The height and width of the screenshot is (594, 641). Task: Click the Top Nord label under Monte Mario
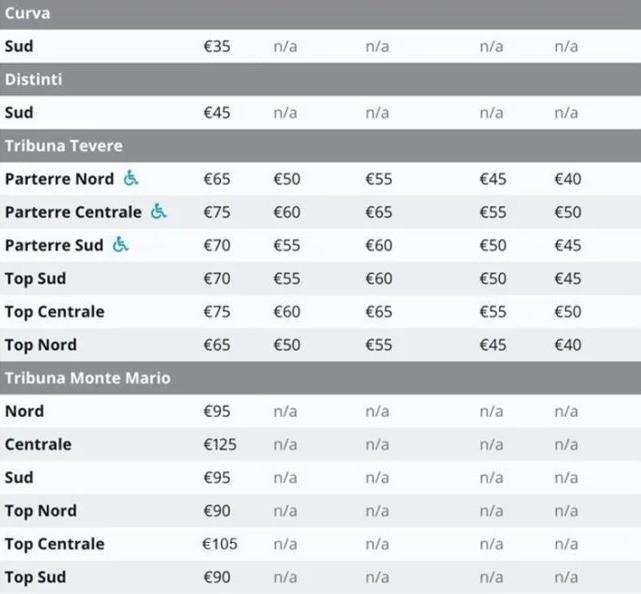click(x=41, y=511)
